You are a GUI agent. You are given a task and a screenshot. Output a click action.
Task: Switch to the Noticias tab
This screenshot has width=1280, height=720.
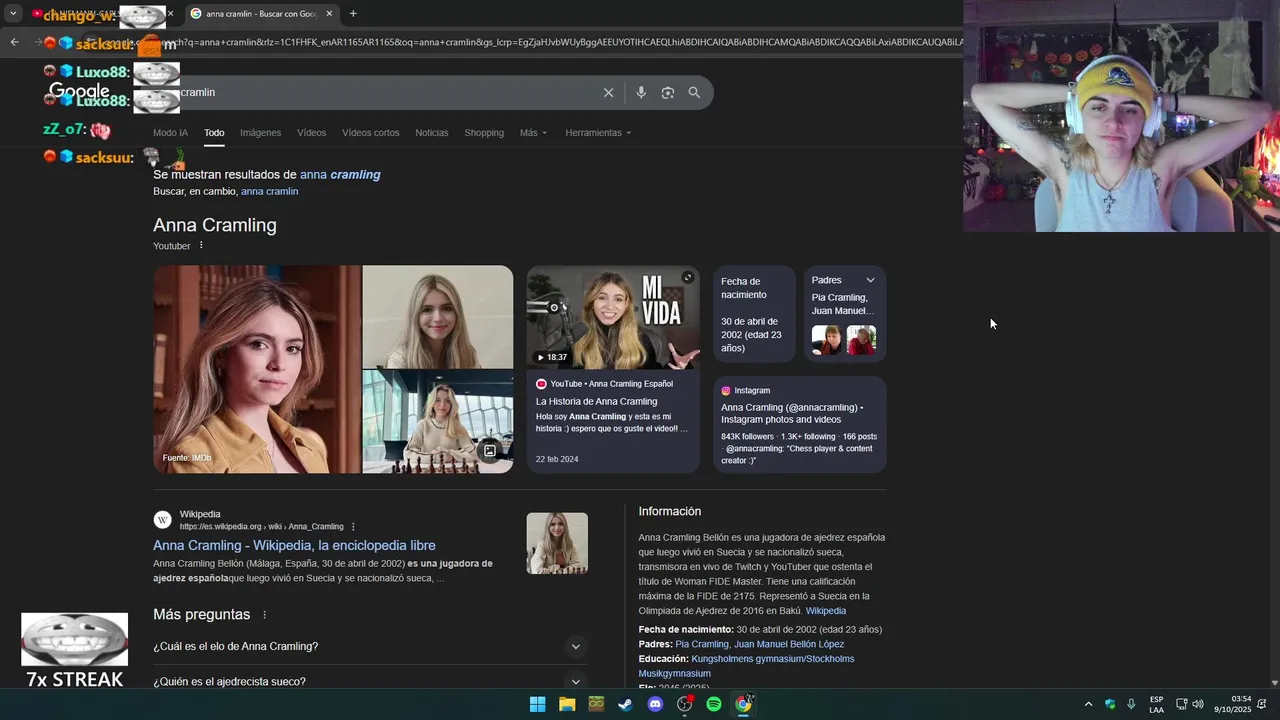tap(432, 133)
